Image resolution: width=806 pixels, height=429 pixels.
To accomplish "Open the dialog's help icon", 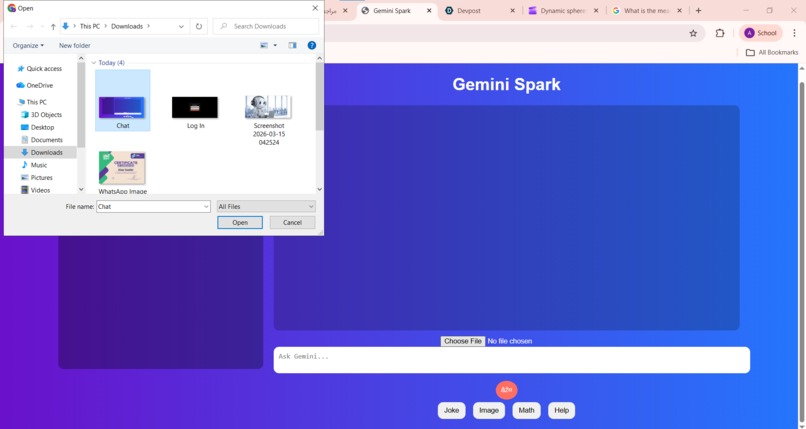I will [x=312, y=45].
